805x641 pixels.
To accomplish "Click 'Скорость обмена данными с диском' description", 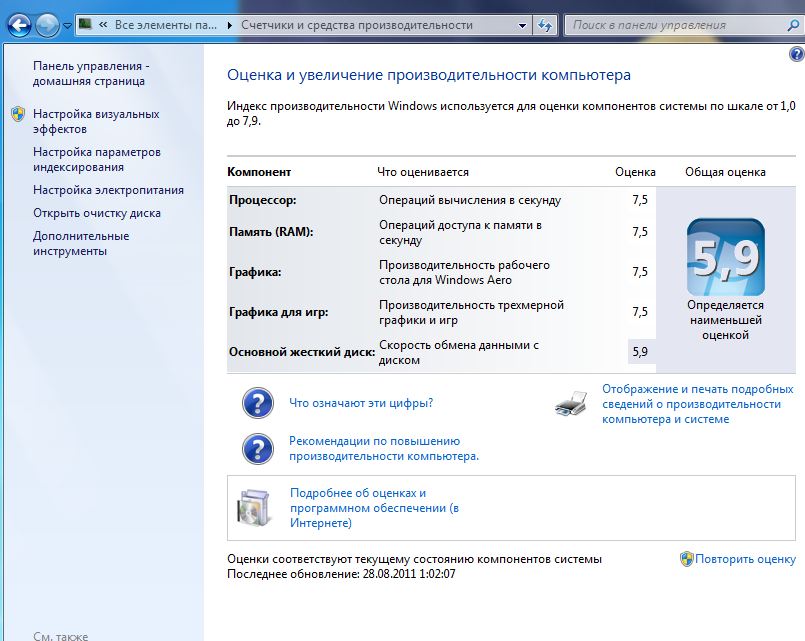I will 458,353.
